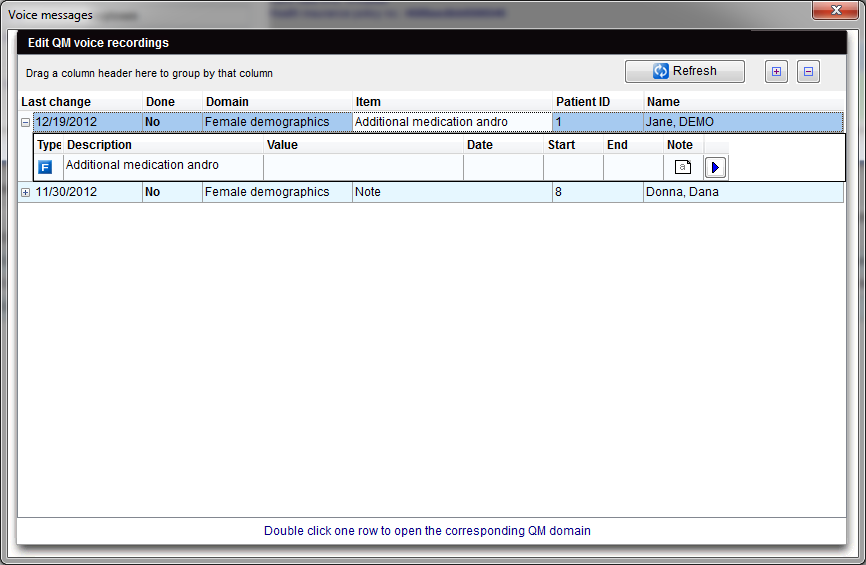Image resolution: width=866 pixels, height=565 pixels.
Task: Click Patient ID 1 cell
Action: coord(598,122)
